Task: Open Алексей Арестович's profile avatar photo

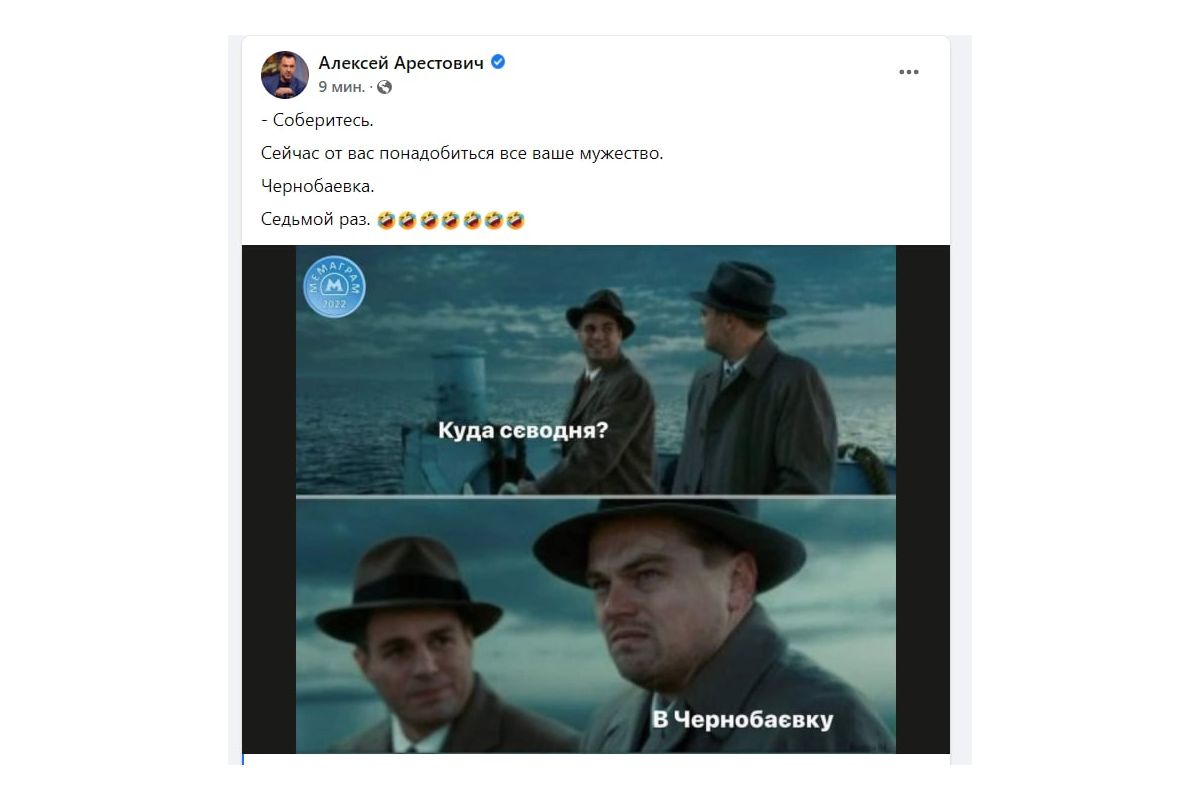Action: tap(284, 74)
